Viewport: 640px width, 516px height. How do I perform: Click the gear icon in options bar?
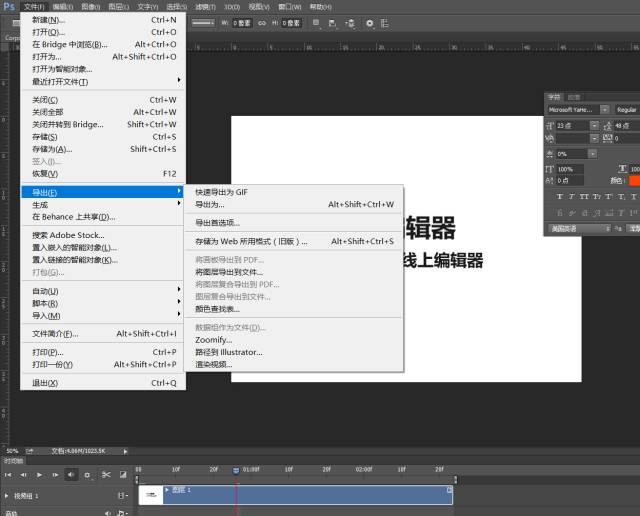coord(369,22)
